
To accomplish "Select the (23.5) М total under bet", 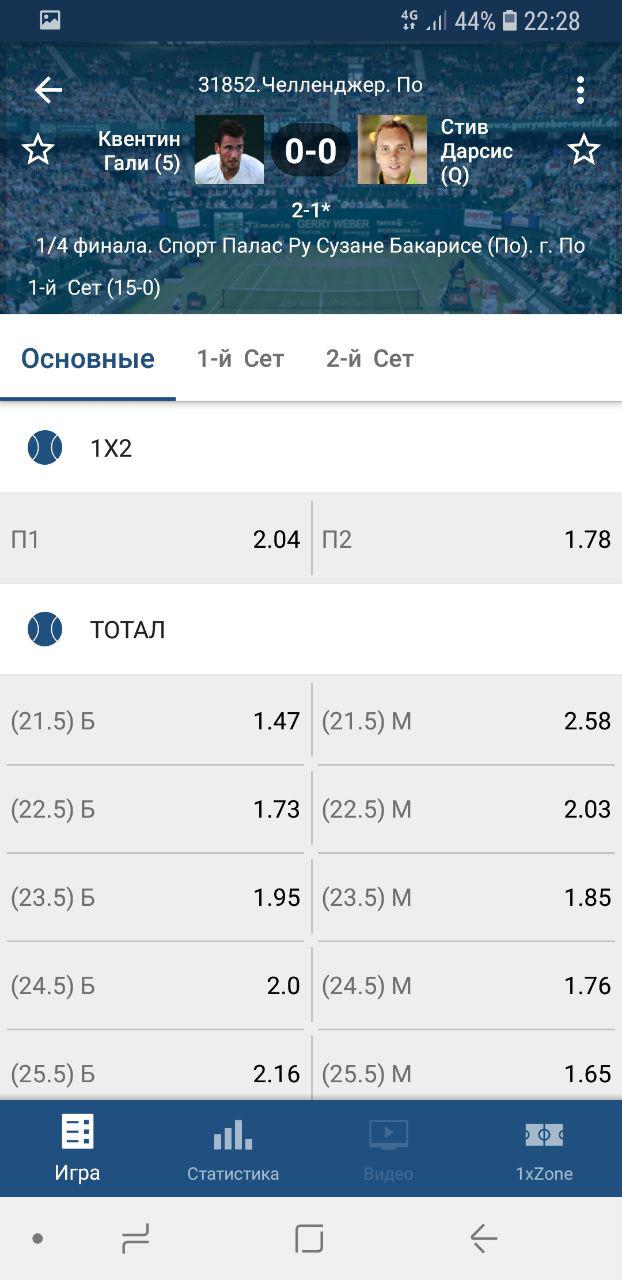I will pos(466,898).
